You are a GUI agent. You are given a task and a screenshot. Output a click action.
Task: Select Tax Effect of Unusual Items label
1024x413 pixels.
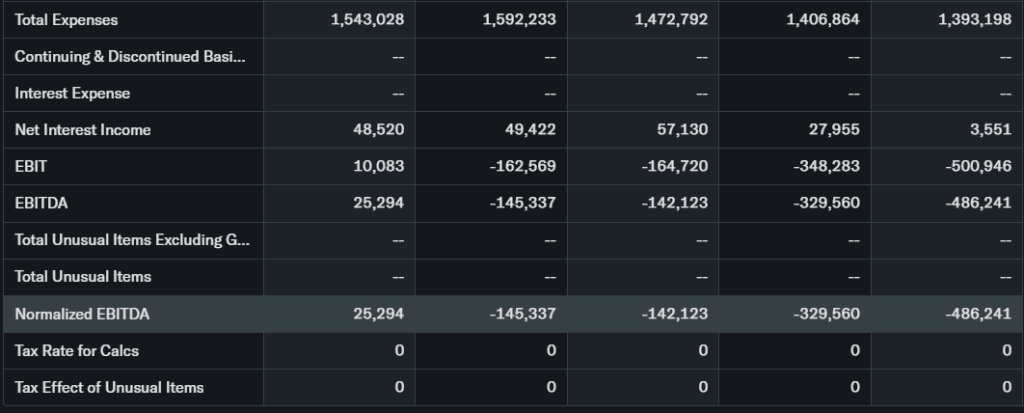click(x=109, y=387)
